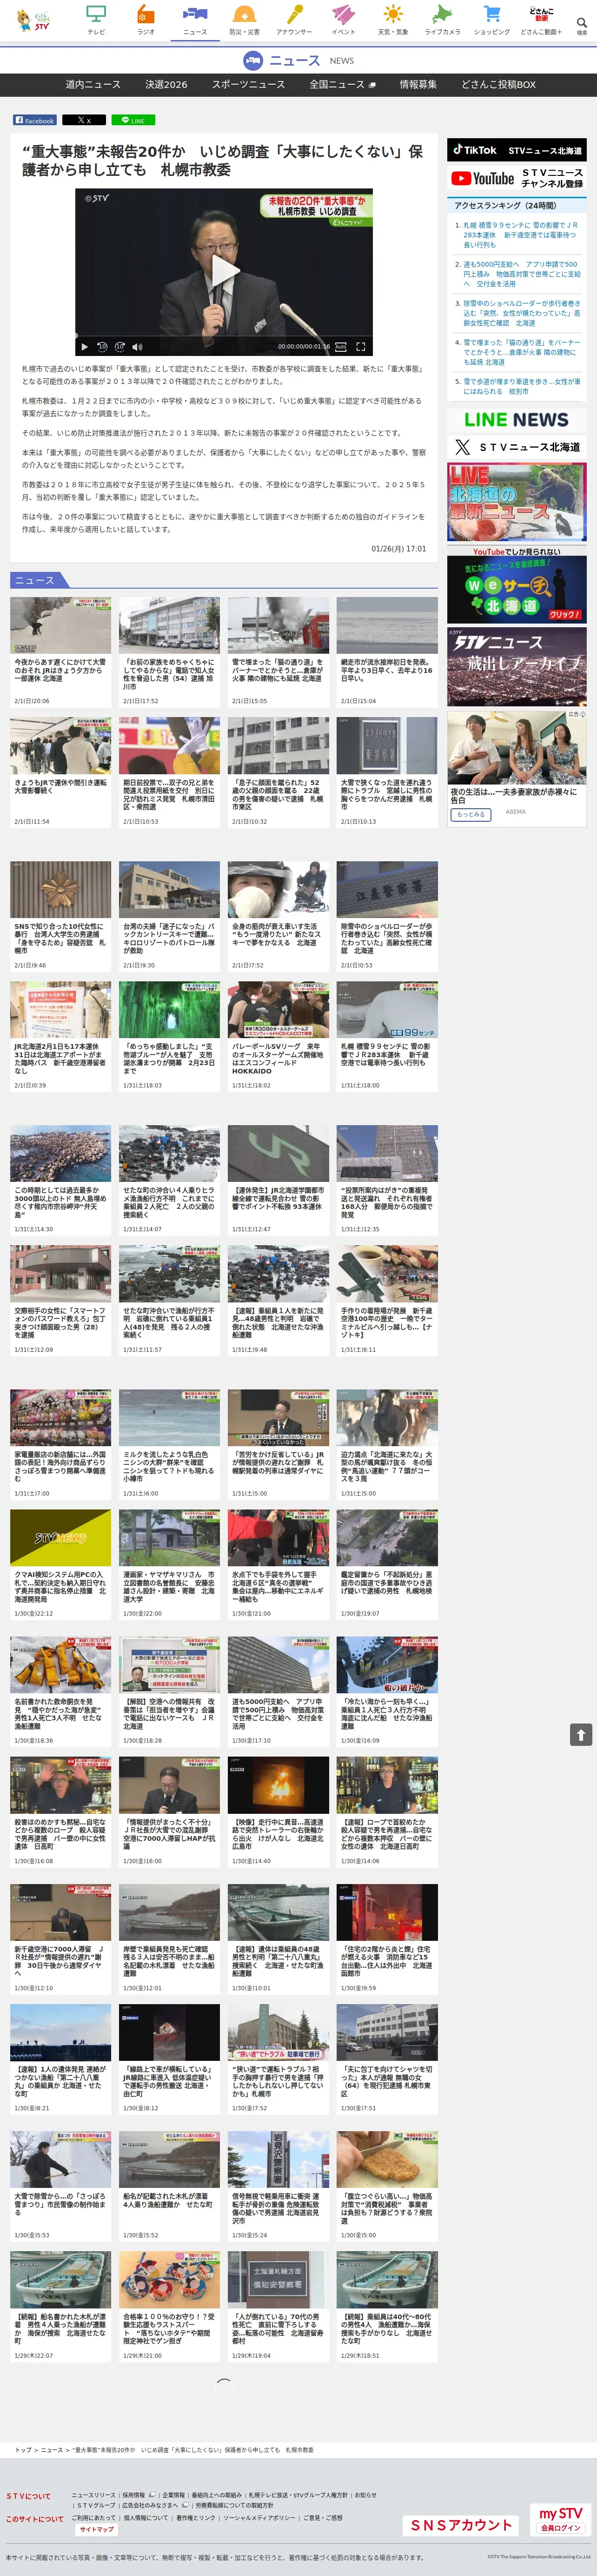Image resolution: width=597 pixels, height=2576 pixels.
Task: Open ranking item 4 about 猫の通り道
Action: [521, 351]
